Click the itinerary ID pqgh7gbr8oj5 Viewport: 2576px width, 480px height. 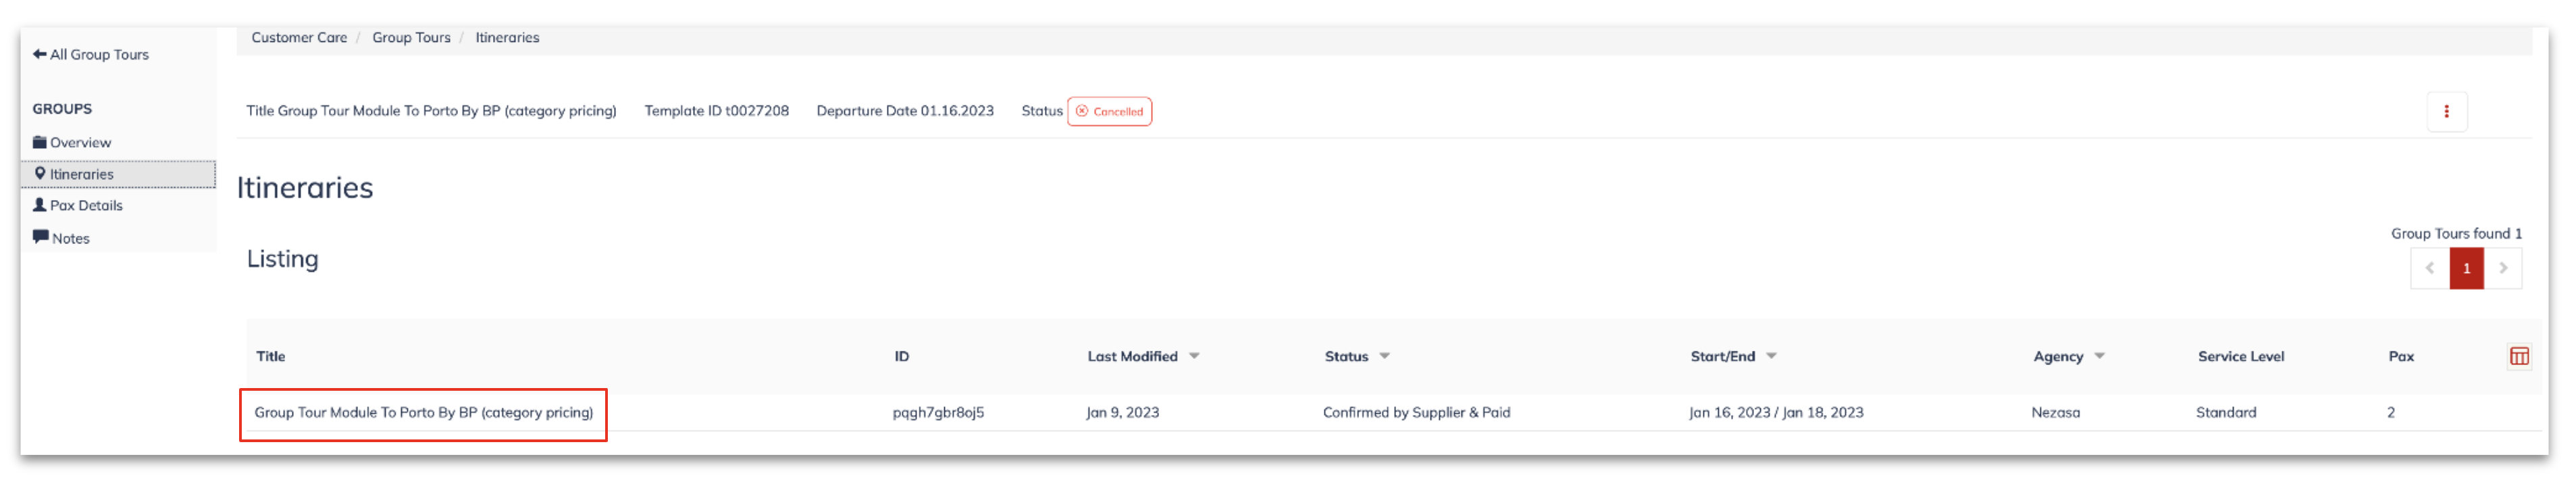(x=938, y=412)
